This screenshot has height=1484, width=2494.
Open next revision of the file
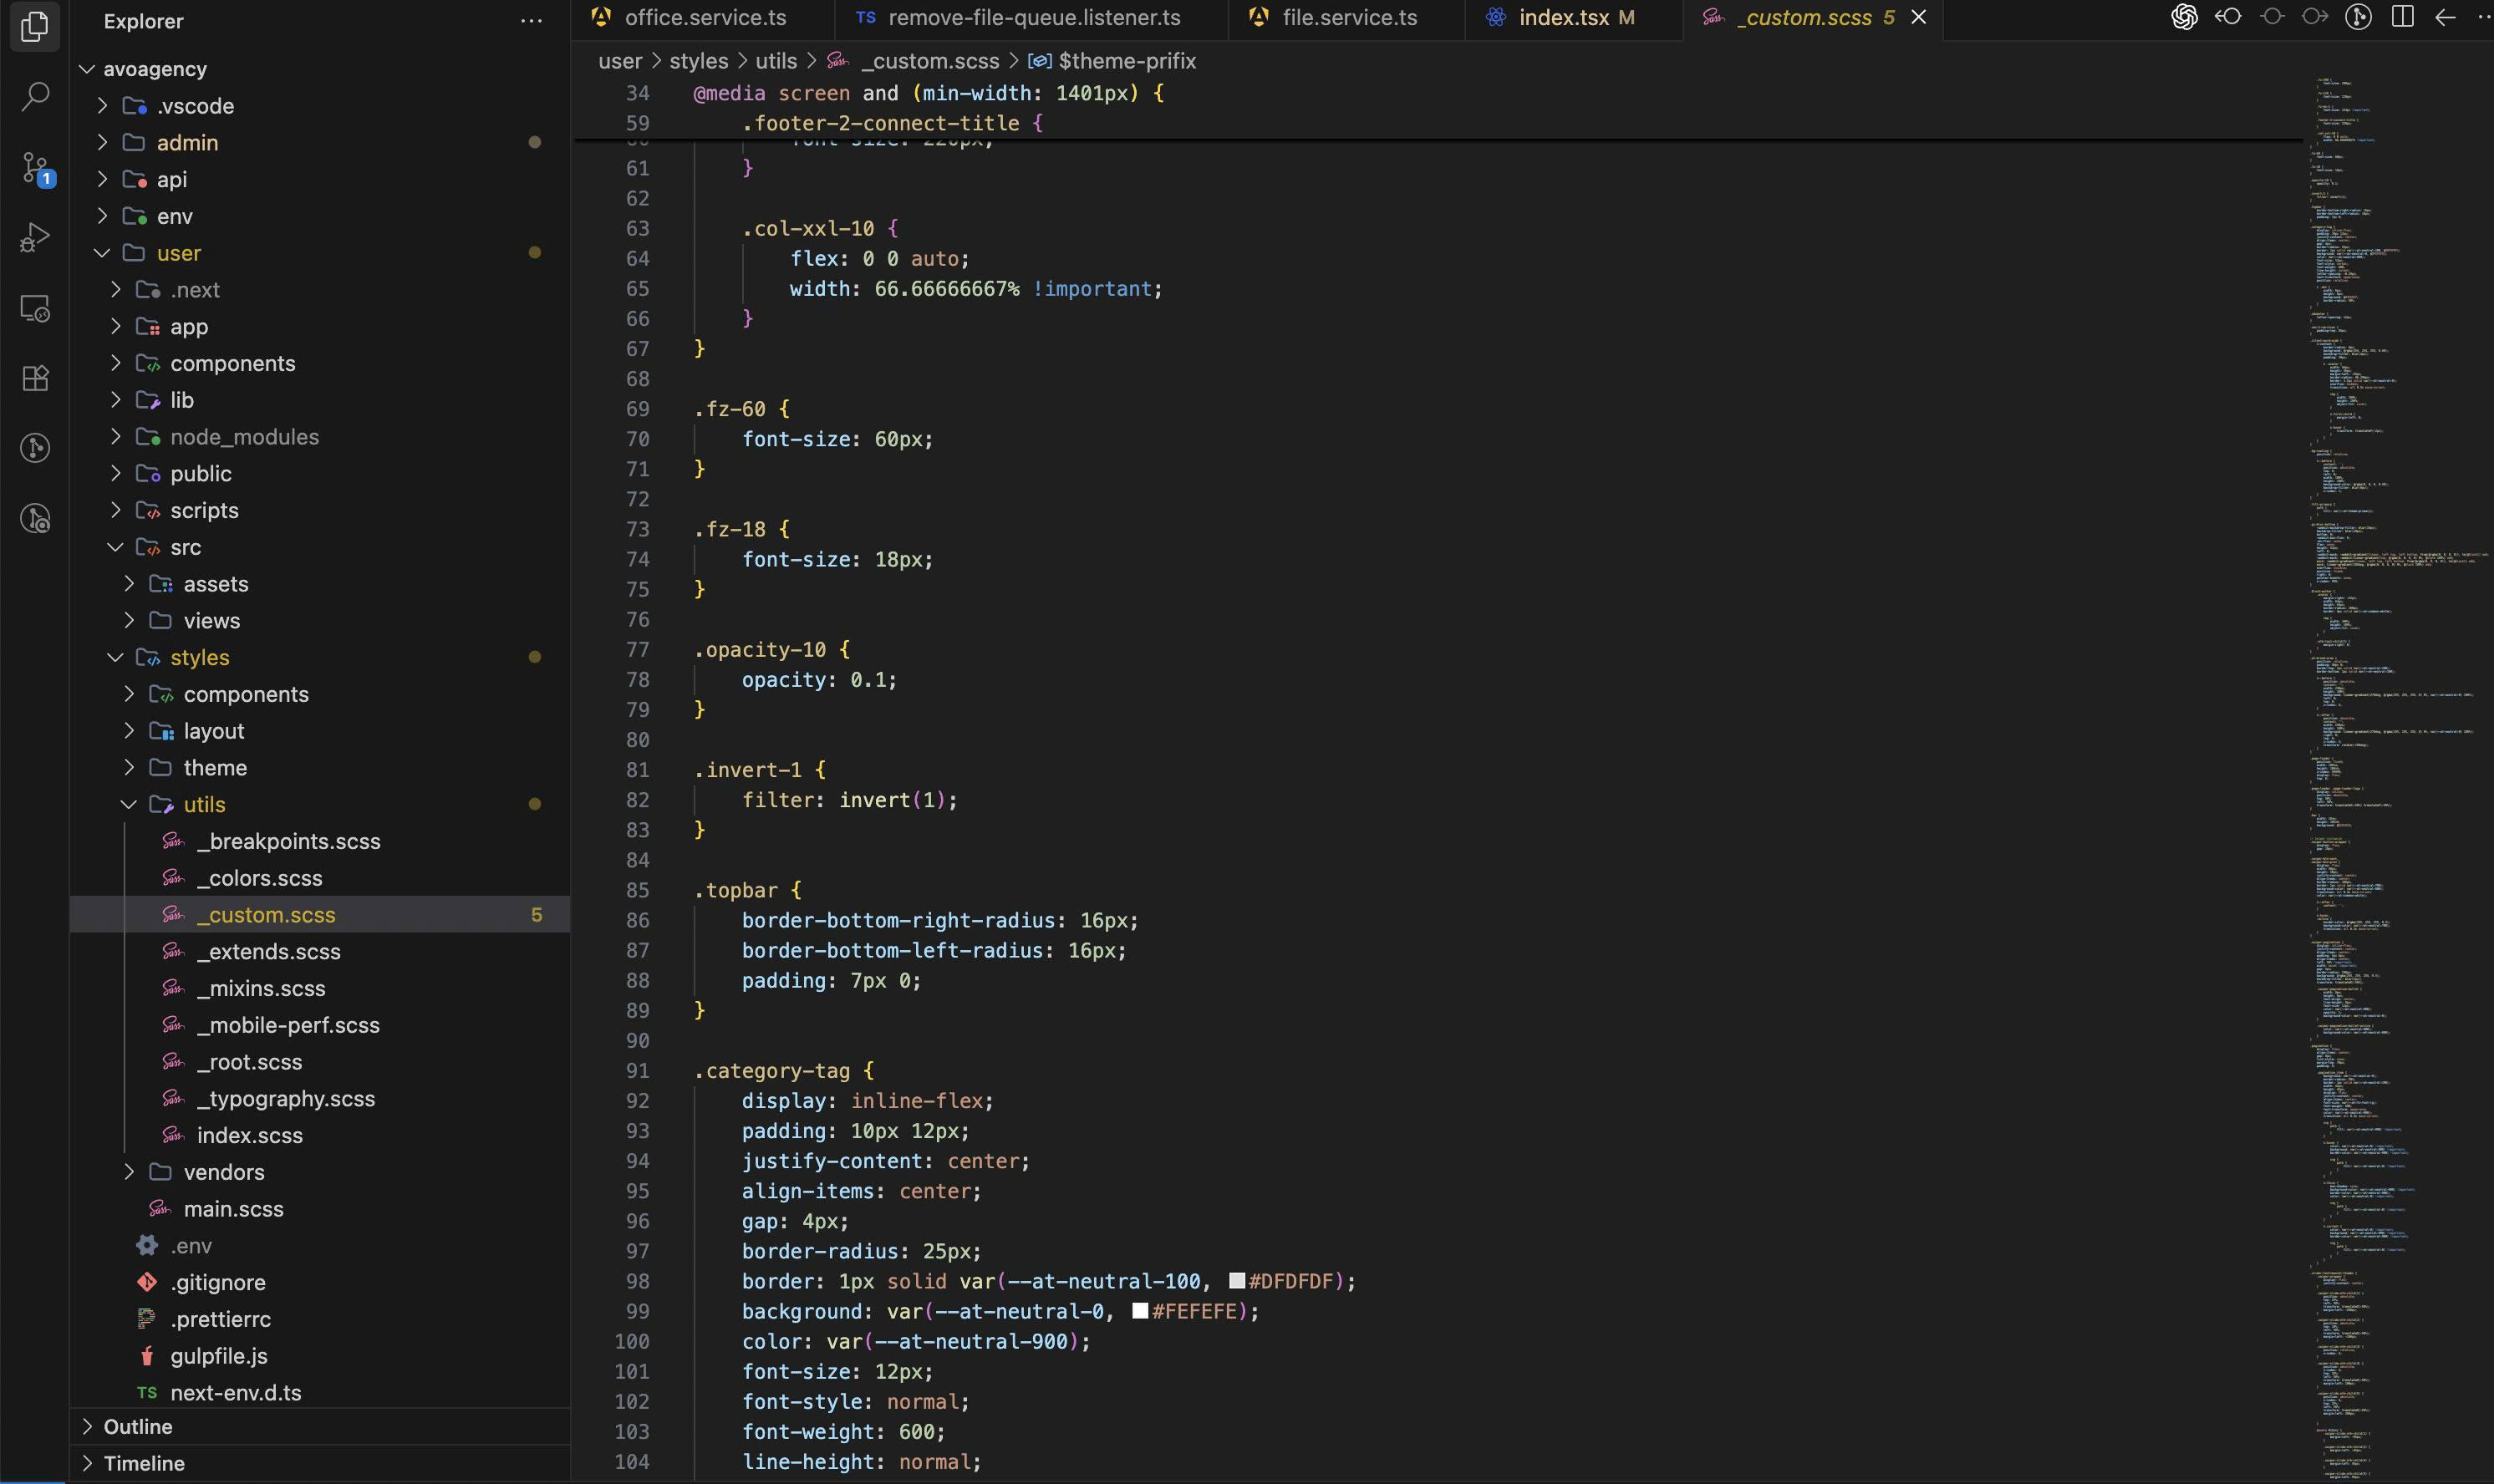2315,17
